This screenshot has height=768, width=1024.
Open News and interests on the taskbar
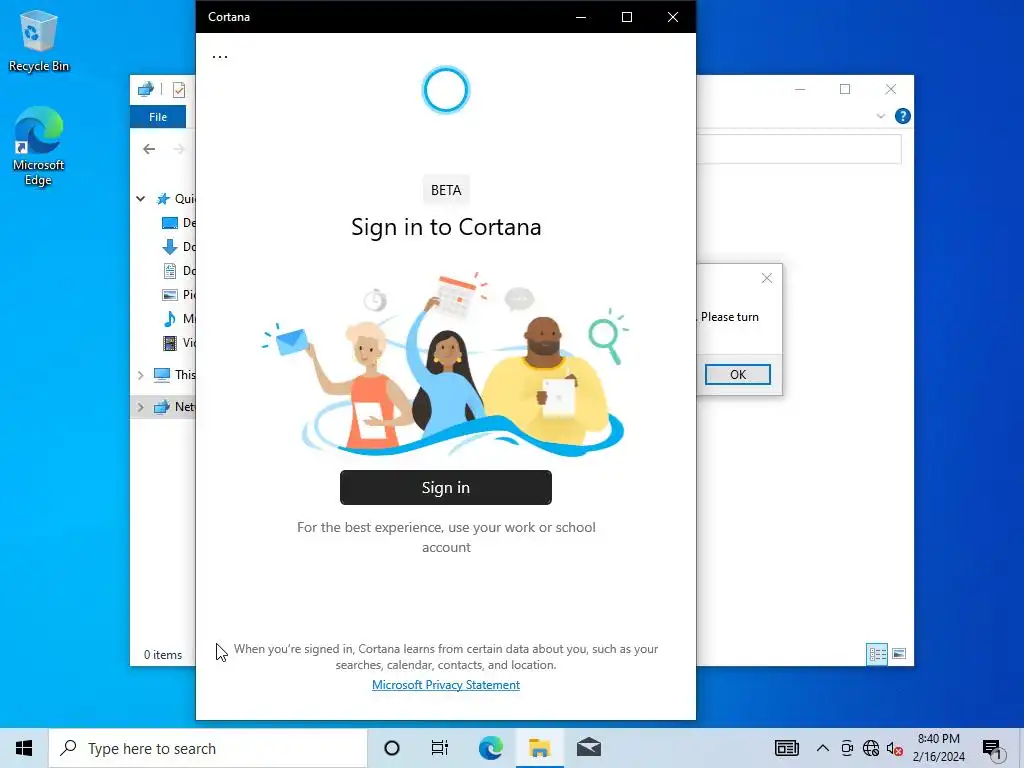[786, 748]
